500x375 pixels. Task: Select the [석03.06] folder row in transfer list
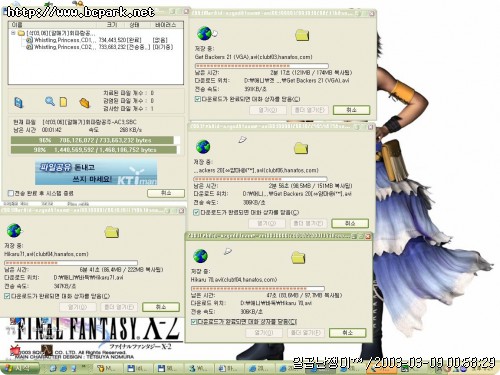pos(57,33)
